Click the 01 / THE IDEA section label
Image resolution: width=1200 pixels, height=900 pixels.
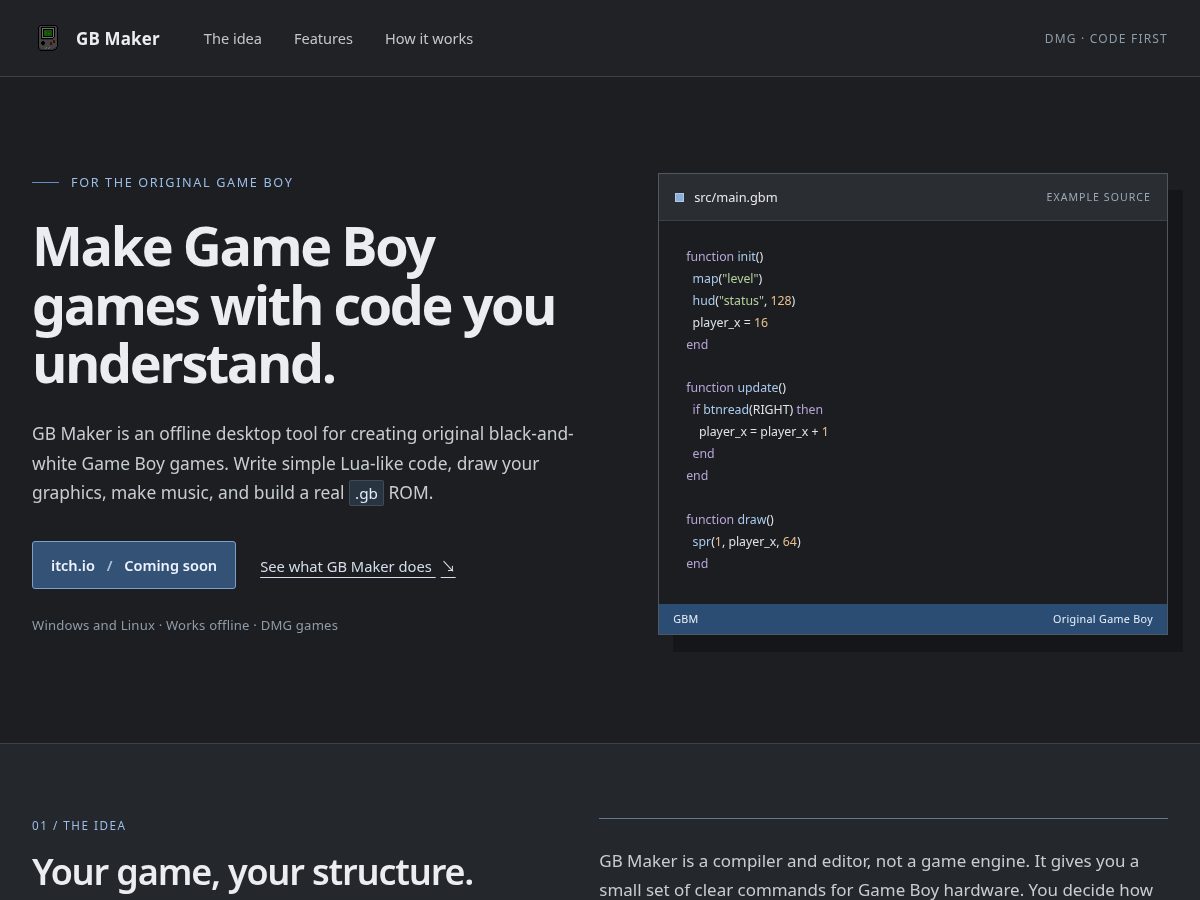pos(79,826)
